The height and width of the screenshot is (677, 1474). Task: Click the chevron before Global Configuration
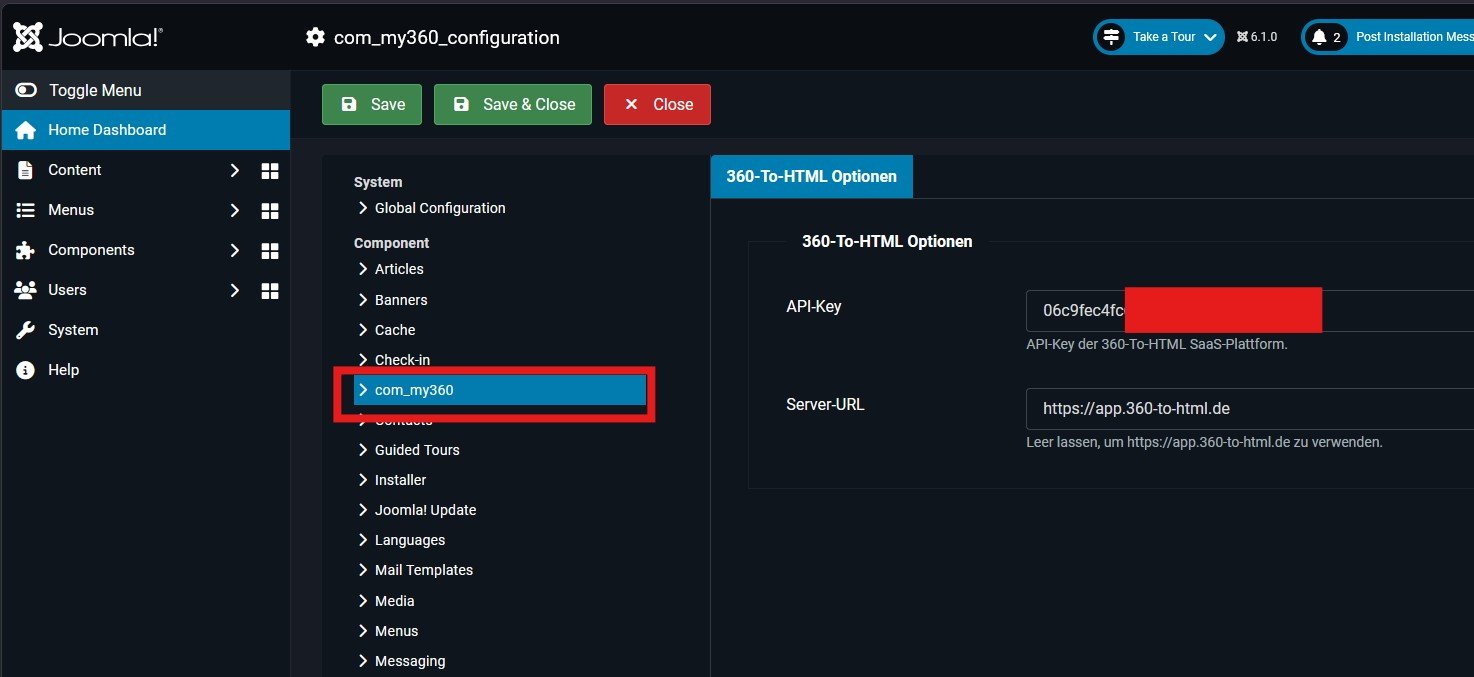363,208
